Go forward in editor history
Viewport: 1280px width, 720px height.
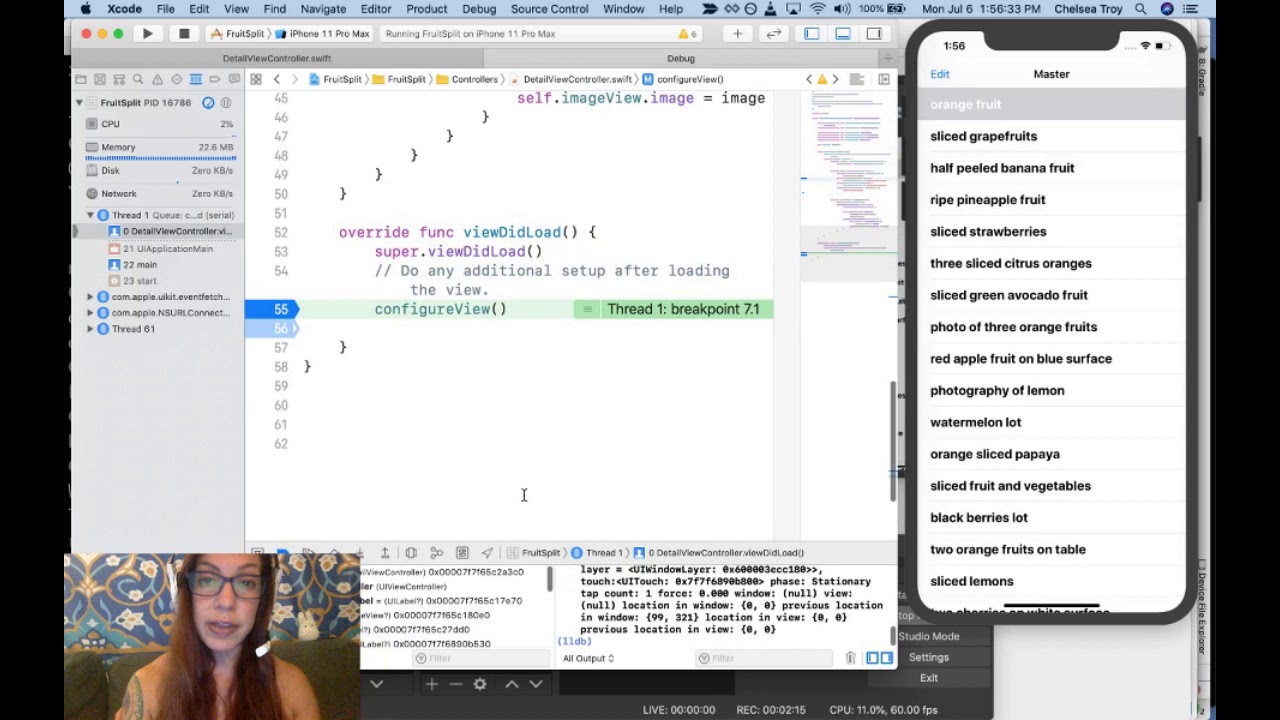[294, 79]
